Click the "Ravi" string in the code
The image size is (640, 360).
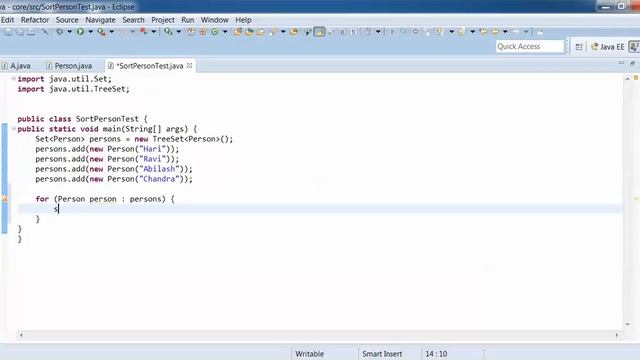click(x=153, y=159)
